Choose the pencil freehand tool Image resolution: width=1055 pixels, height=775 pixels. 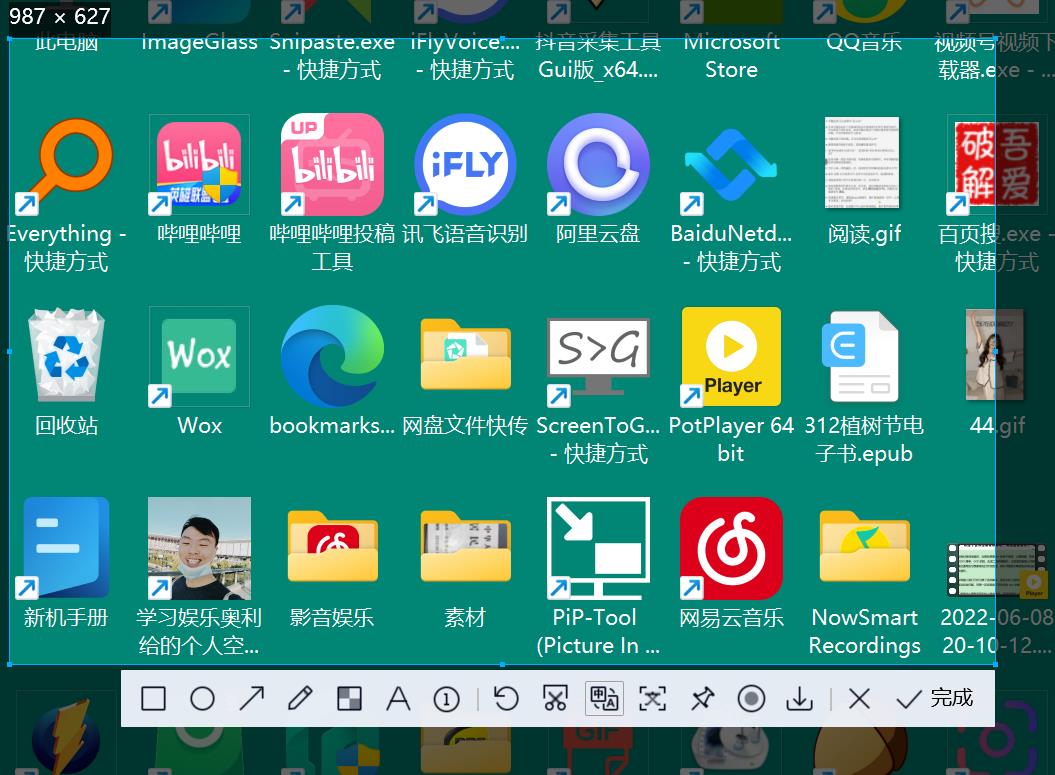300,698
